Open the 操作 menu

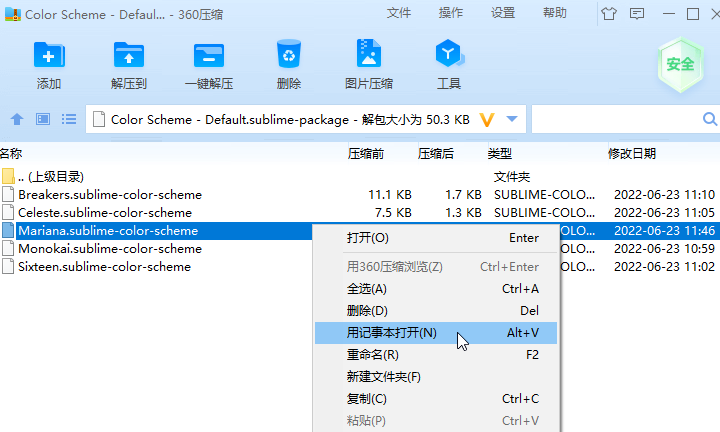450,13
